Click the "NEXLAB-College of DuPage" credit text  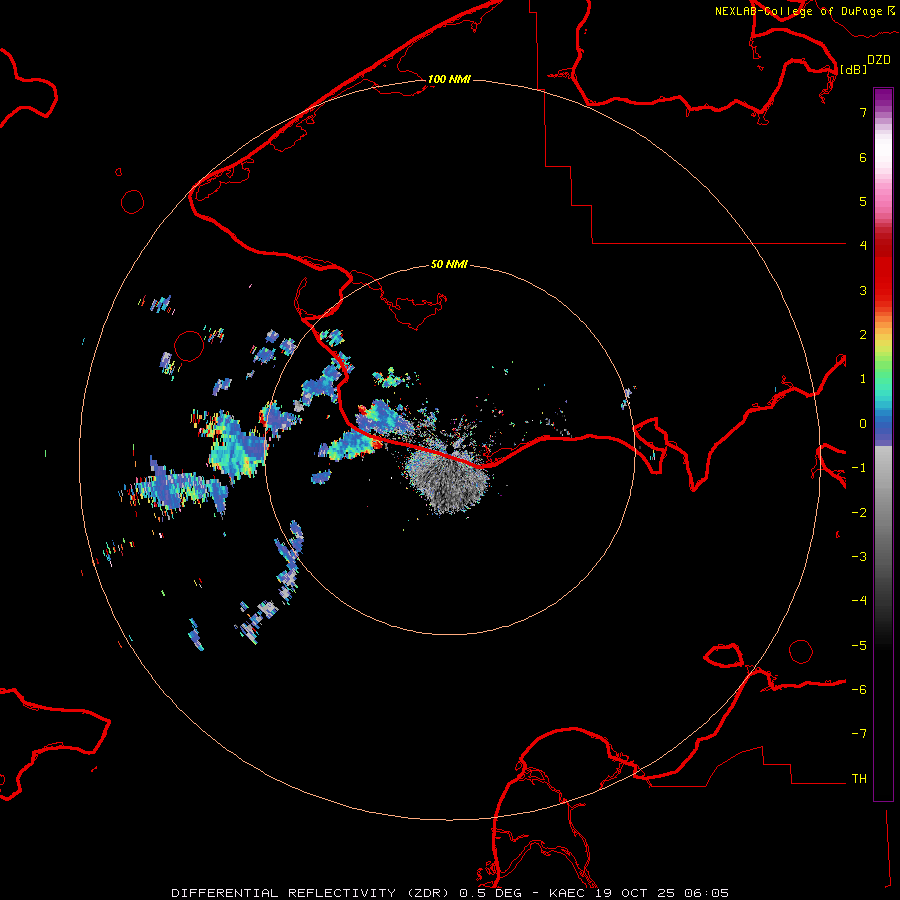coord(798,11)
